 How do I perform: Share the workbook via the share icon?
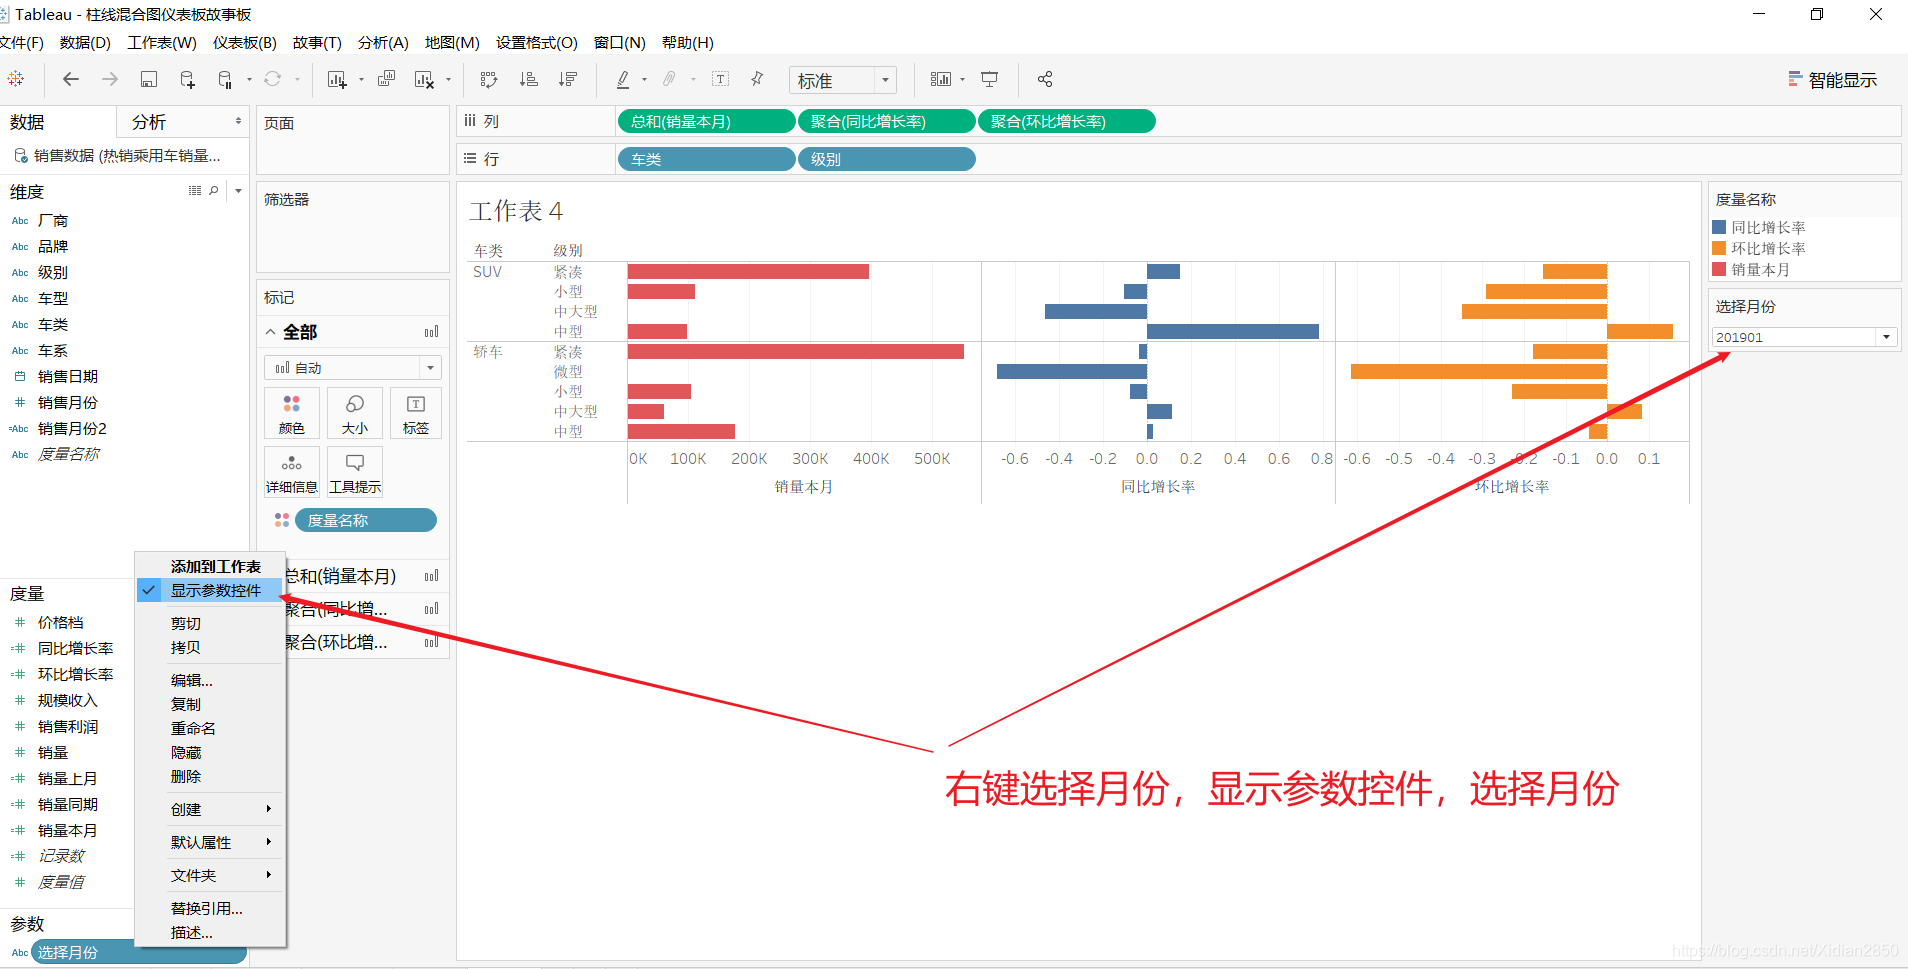coord(1045,79)
